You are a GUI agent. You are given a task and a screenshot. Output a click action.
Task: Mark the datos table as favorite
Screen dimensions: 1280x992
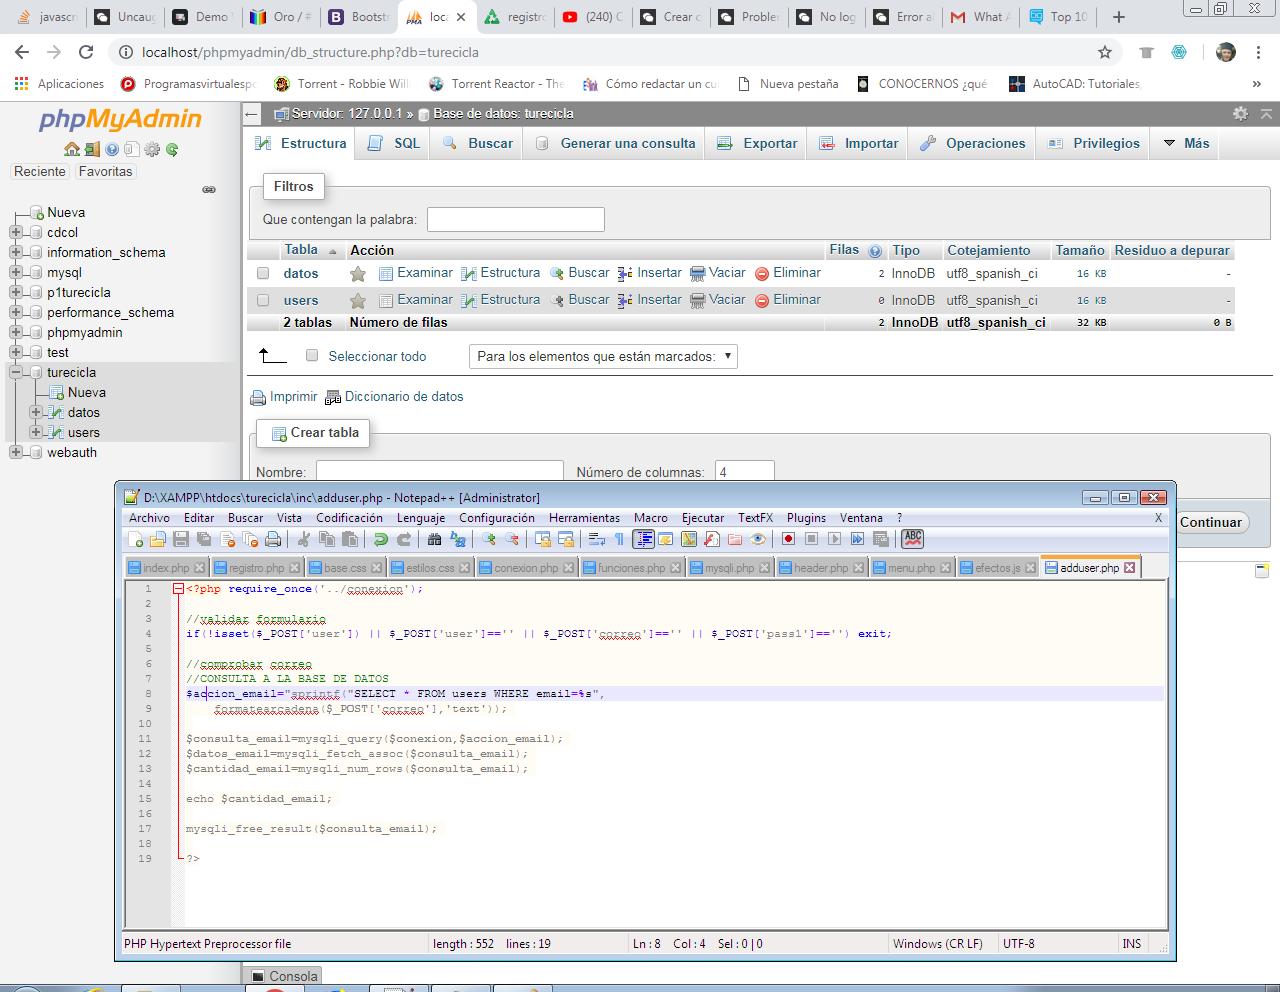(357, 274)
